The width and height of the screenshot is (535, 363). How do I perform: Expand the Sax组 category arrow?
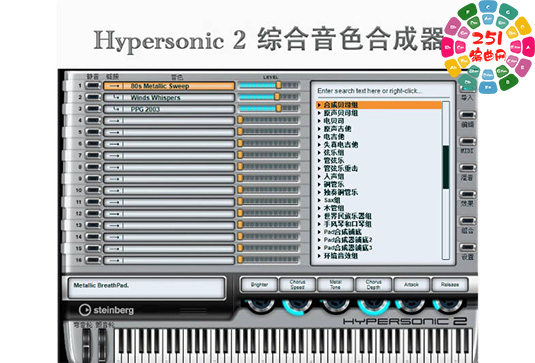(x=319, y=200)
